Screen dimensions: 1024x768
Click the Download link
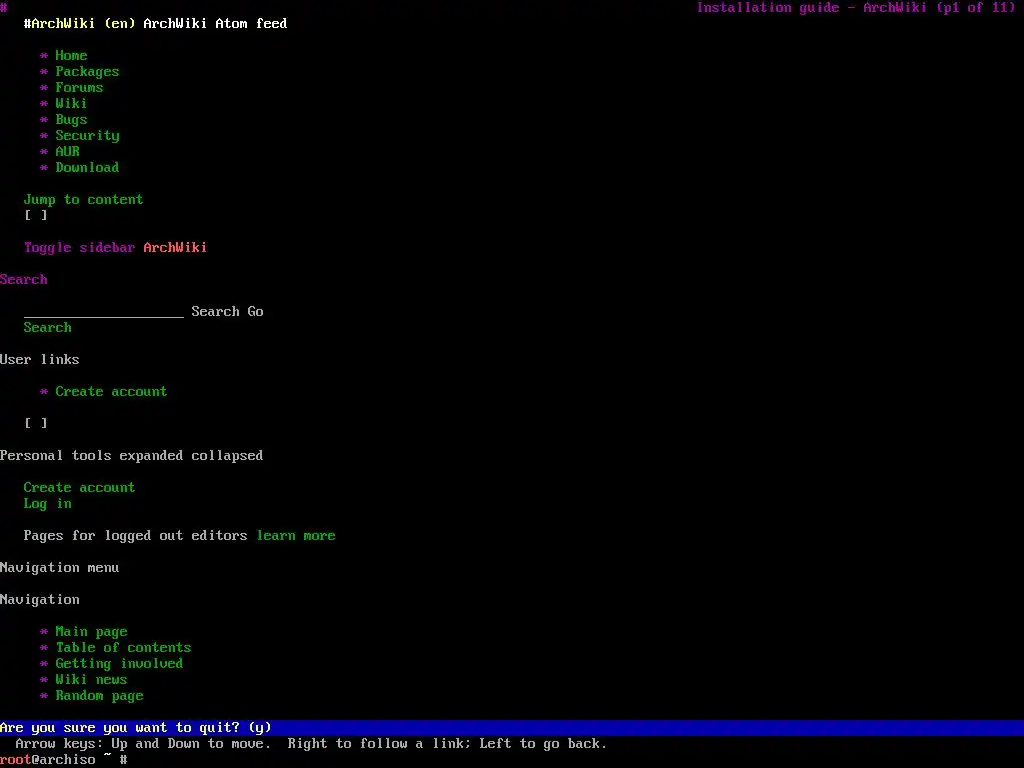[88, 167]
